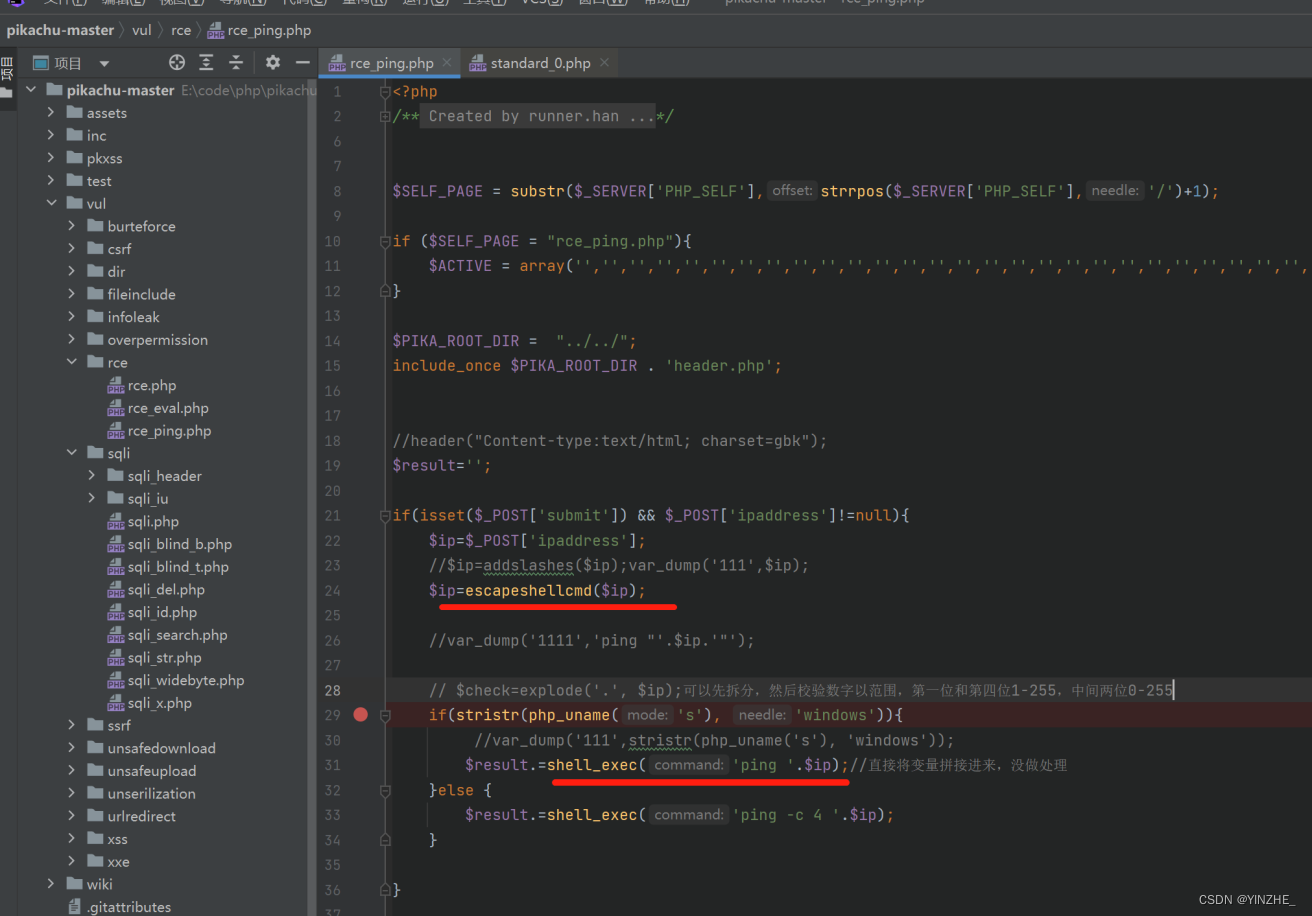Select the sqli_iu folder

pos(148,499)
